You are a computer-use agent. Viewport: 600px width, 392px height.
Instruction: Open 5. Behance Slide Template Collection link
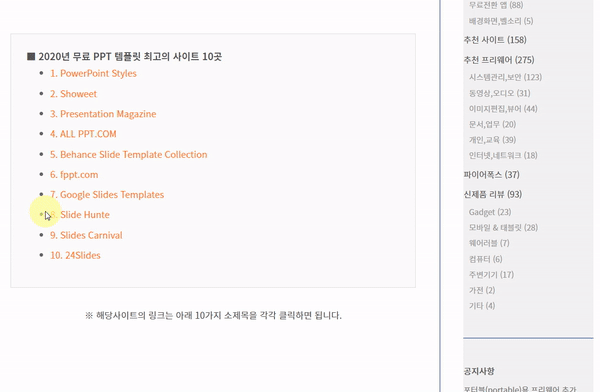point(129,154)
